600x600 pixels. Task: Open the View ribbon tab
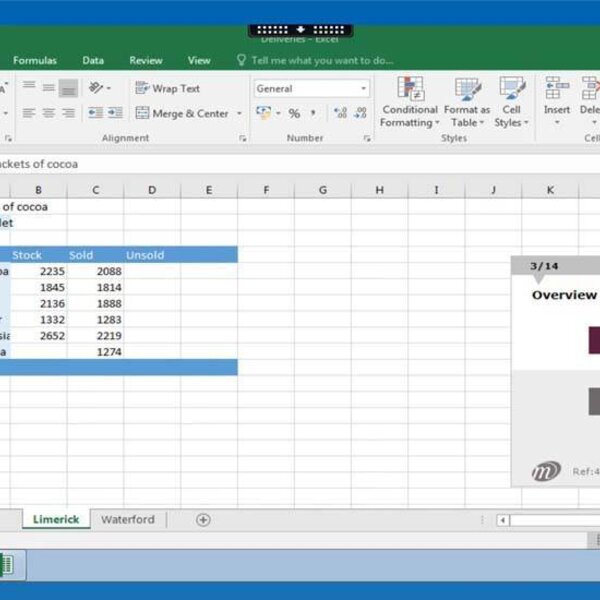199,60
